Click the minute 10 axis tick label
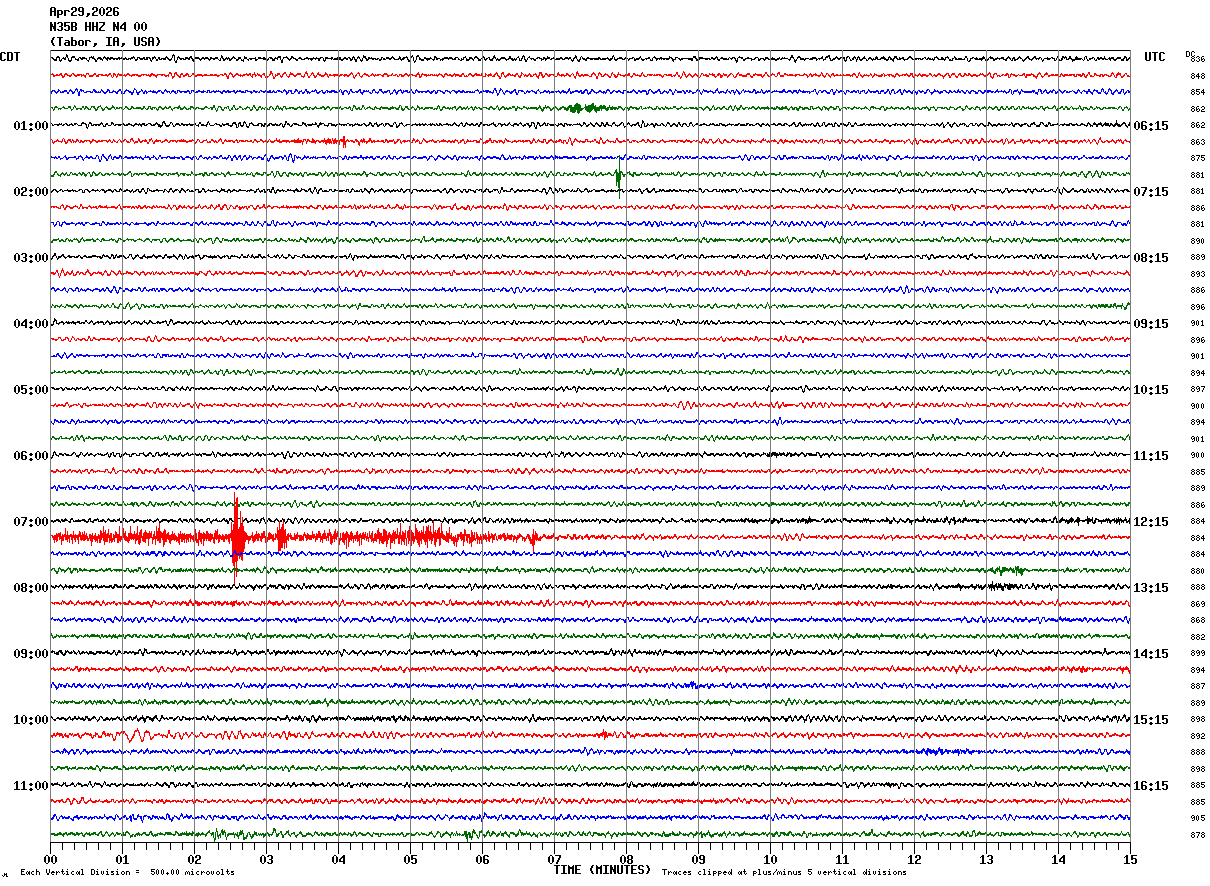The height and width of the screenshot is (886, 1210). click(x=770, y=859)
